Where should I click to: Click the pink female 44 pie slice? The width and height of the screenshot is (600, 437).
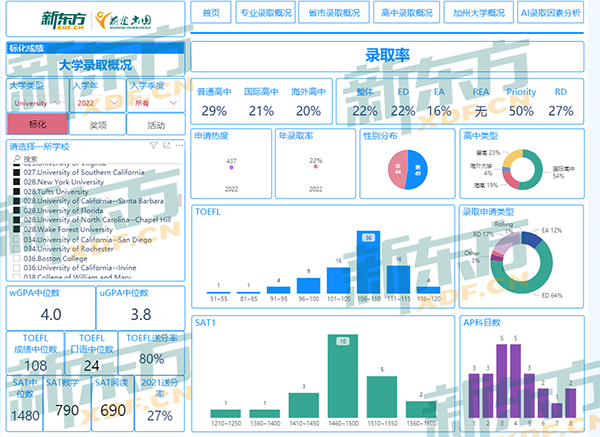[397, 169]
